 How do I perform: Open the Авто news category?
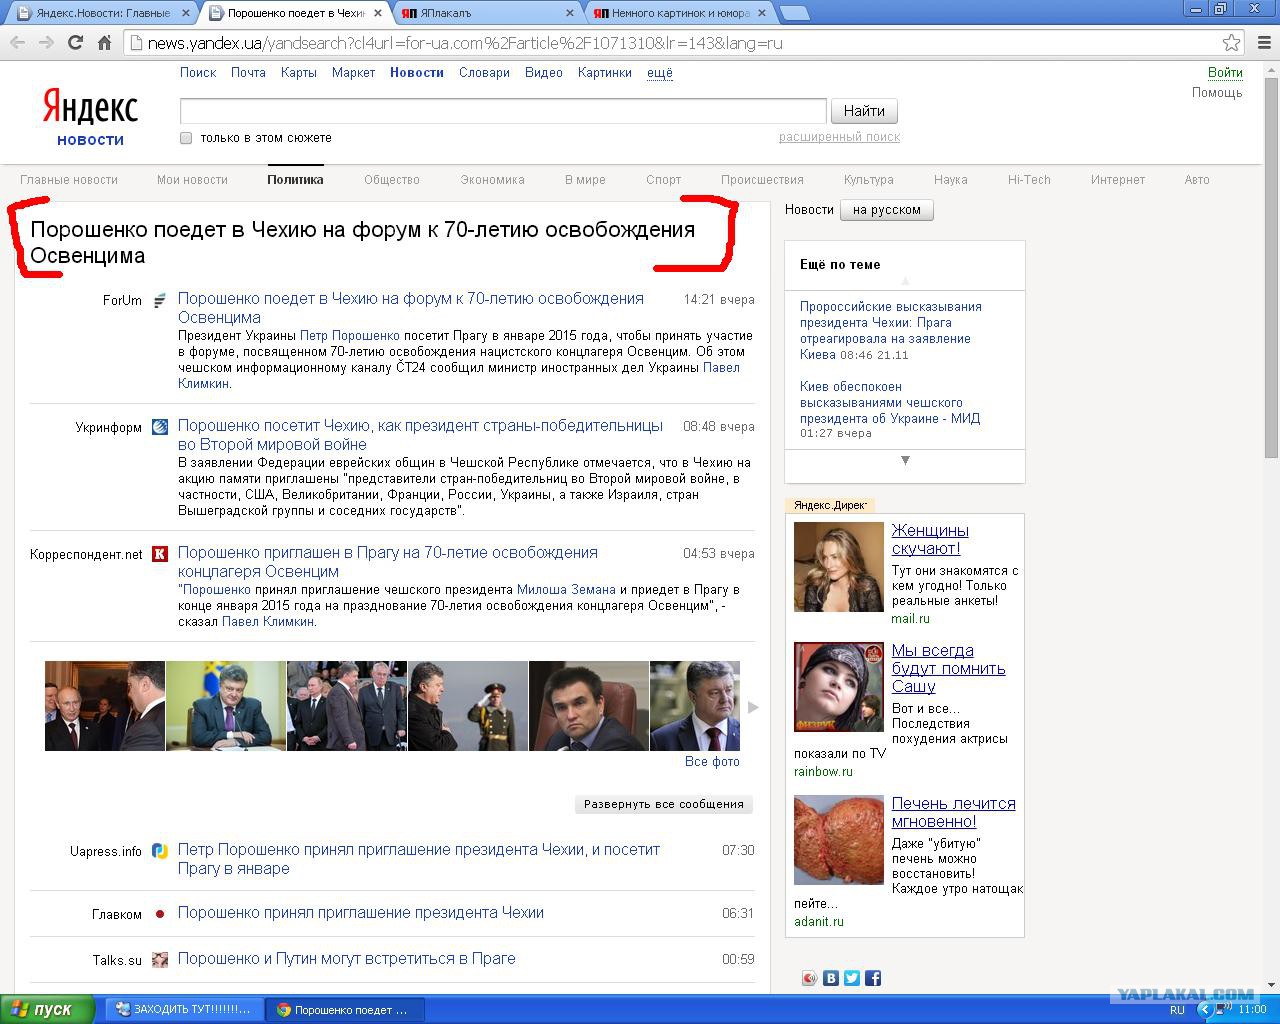(1197, 180)
